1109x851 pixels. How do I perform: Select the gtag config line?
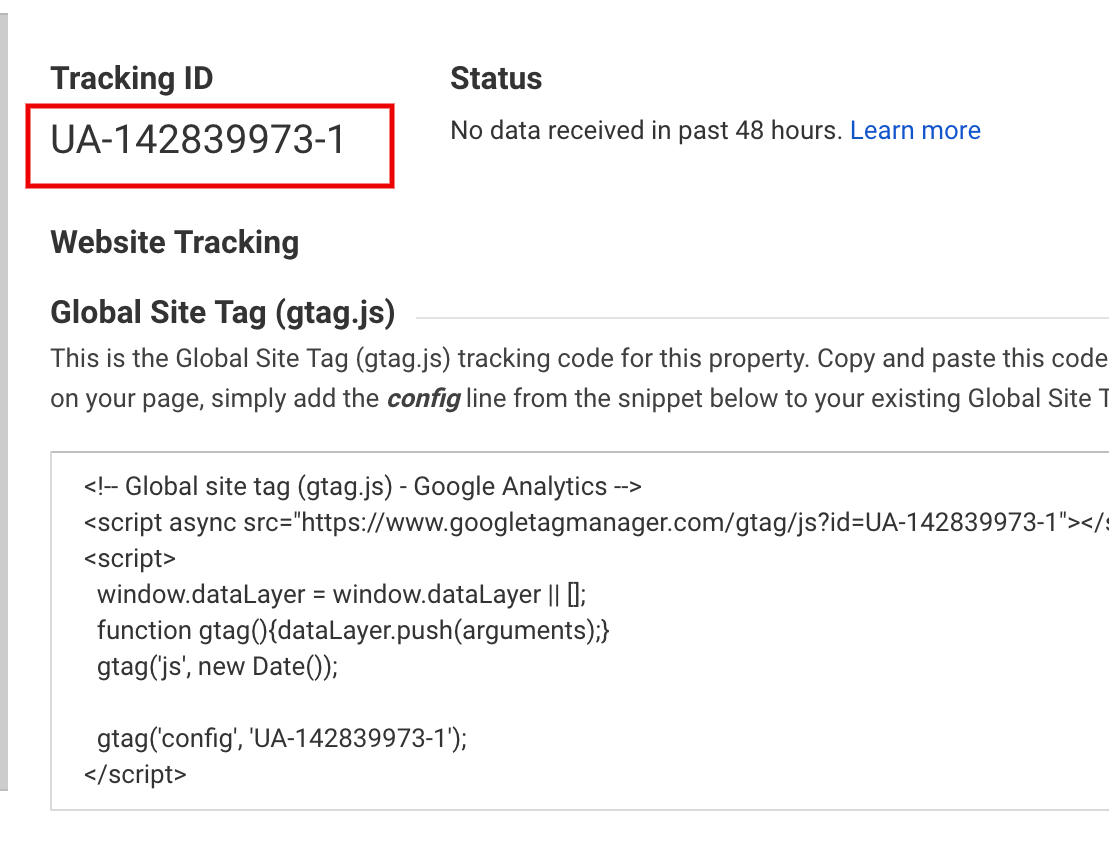pos(280,738)
